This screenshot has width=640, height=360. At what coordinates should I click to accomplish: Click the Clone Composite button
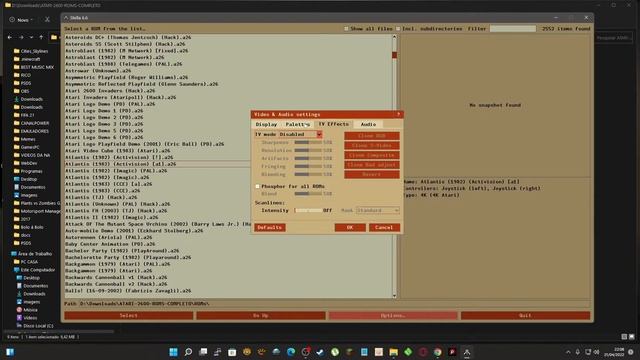coord(372,155)
